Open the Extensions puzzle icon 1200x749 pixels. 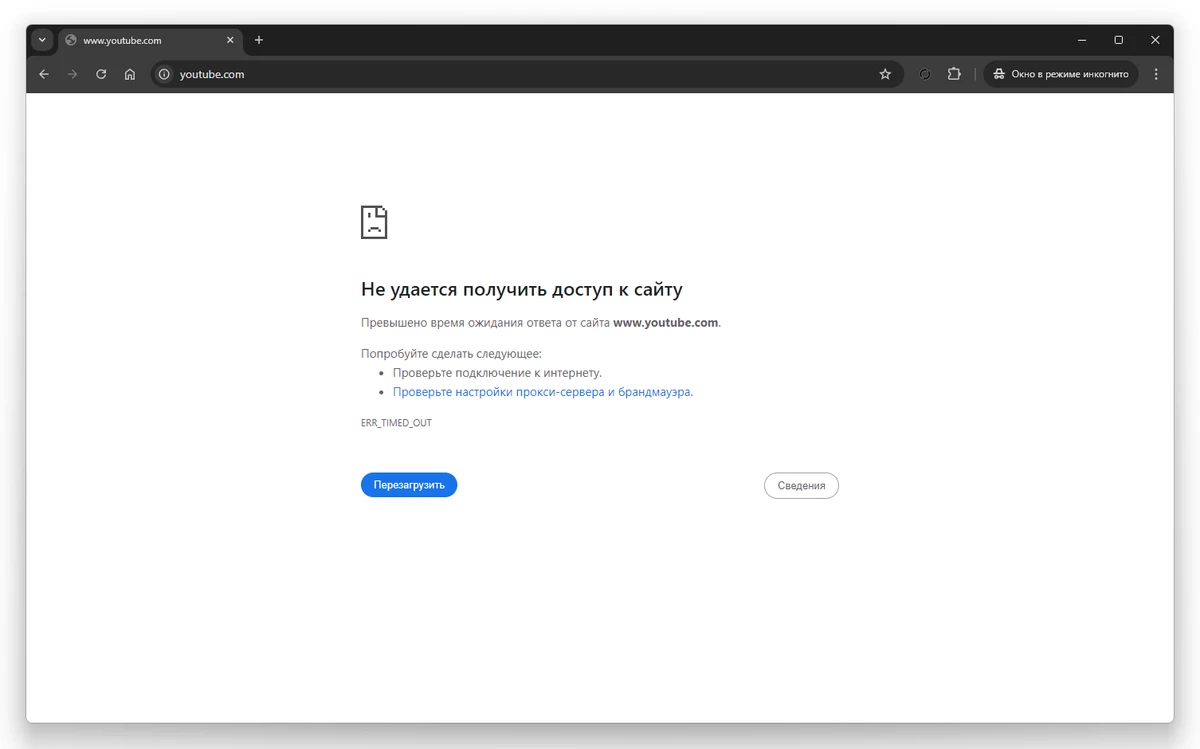tap(954, 74)
